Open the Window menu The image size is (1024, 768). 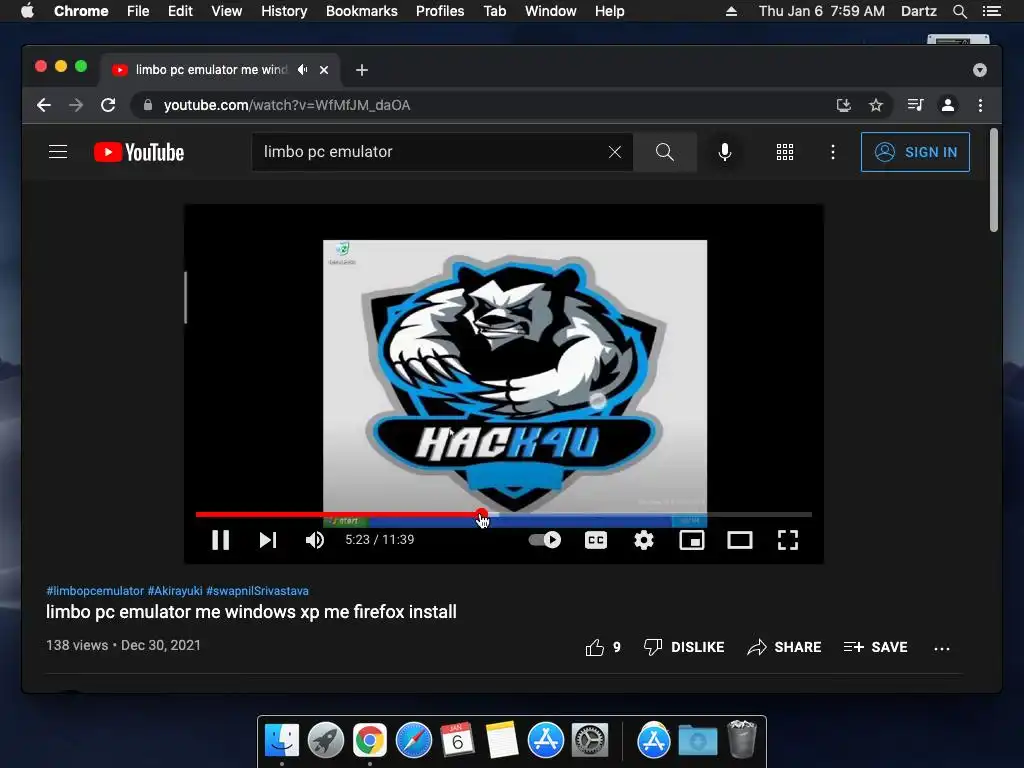[551, 11]
